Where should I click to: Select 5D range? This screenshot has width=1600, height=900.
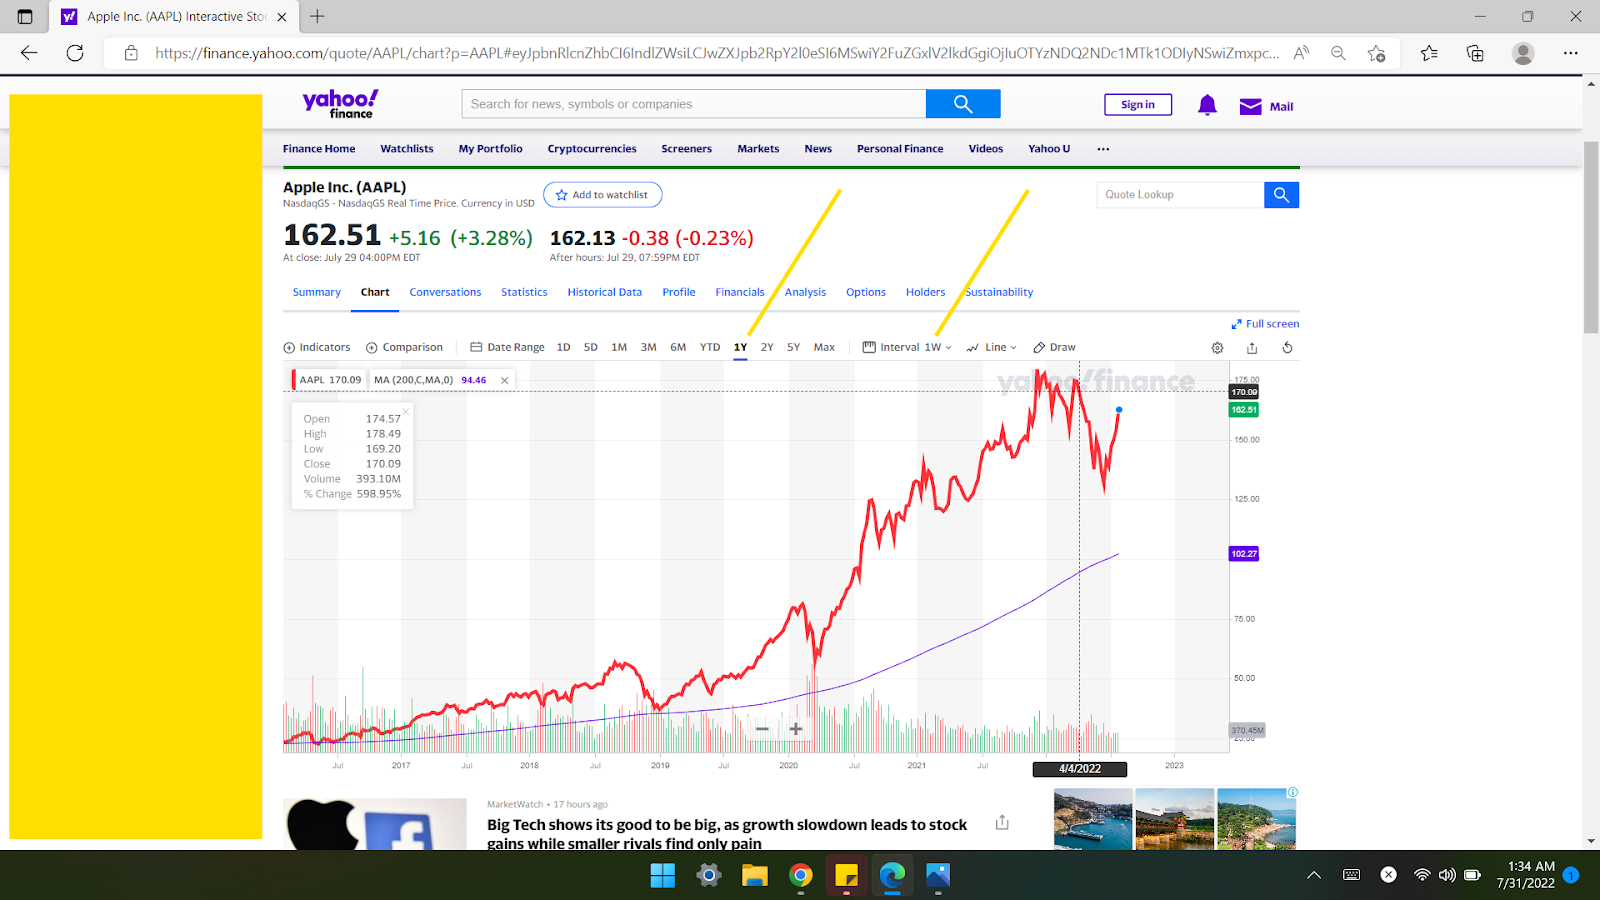pyautogui.click(x=591, y=348)
